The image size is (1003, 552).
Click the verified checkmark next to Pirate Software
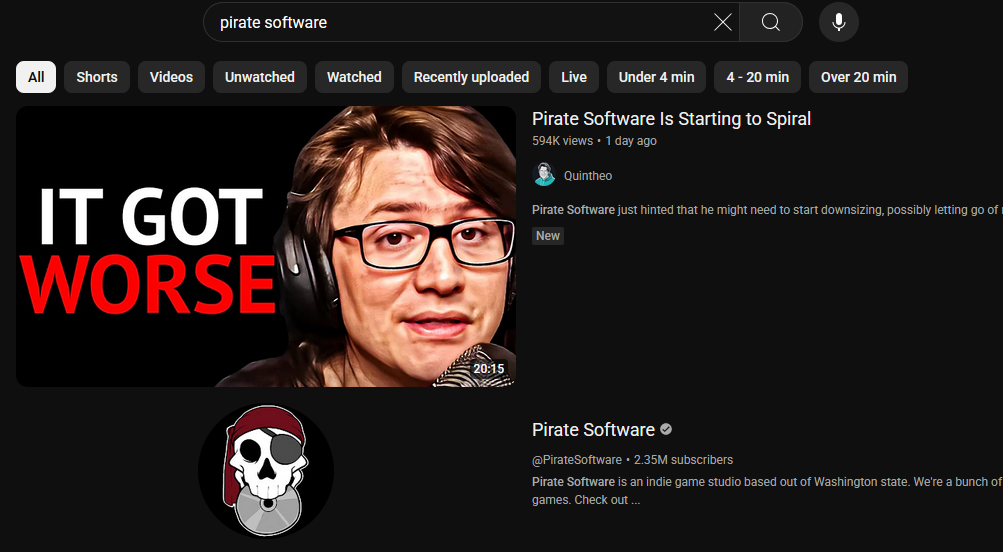(x=666, y=429)
